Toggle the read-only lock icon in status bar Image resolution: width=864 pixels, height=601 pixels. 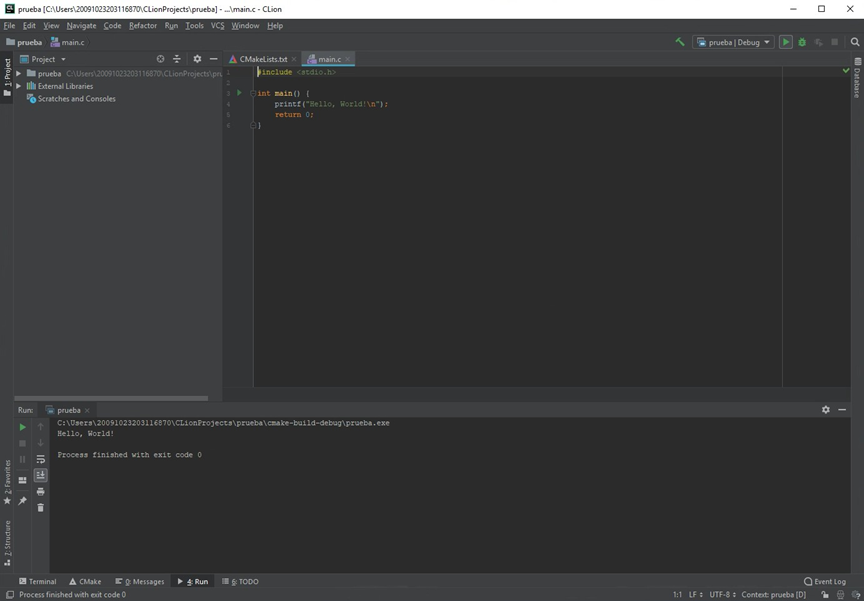tap(825, 594)
